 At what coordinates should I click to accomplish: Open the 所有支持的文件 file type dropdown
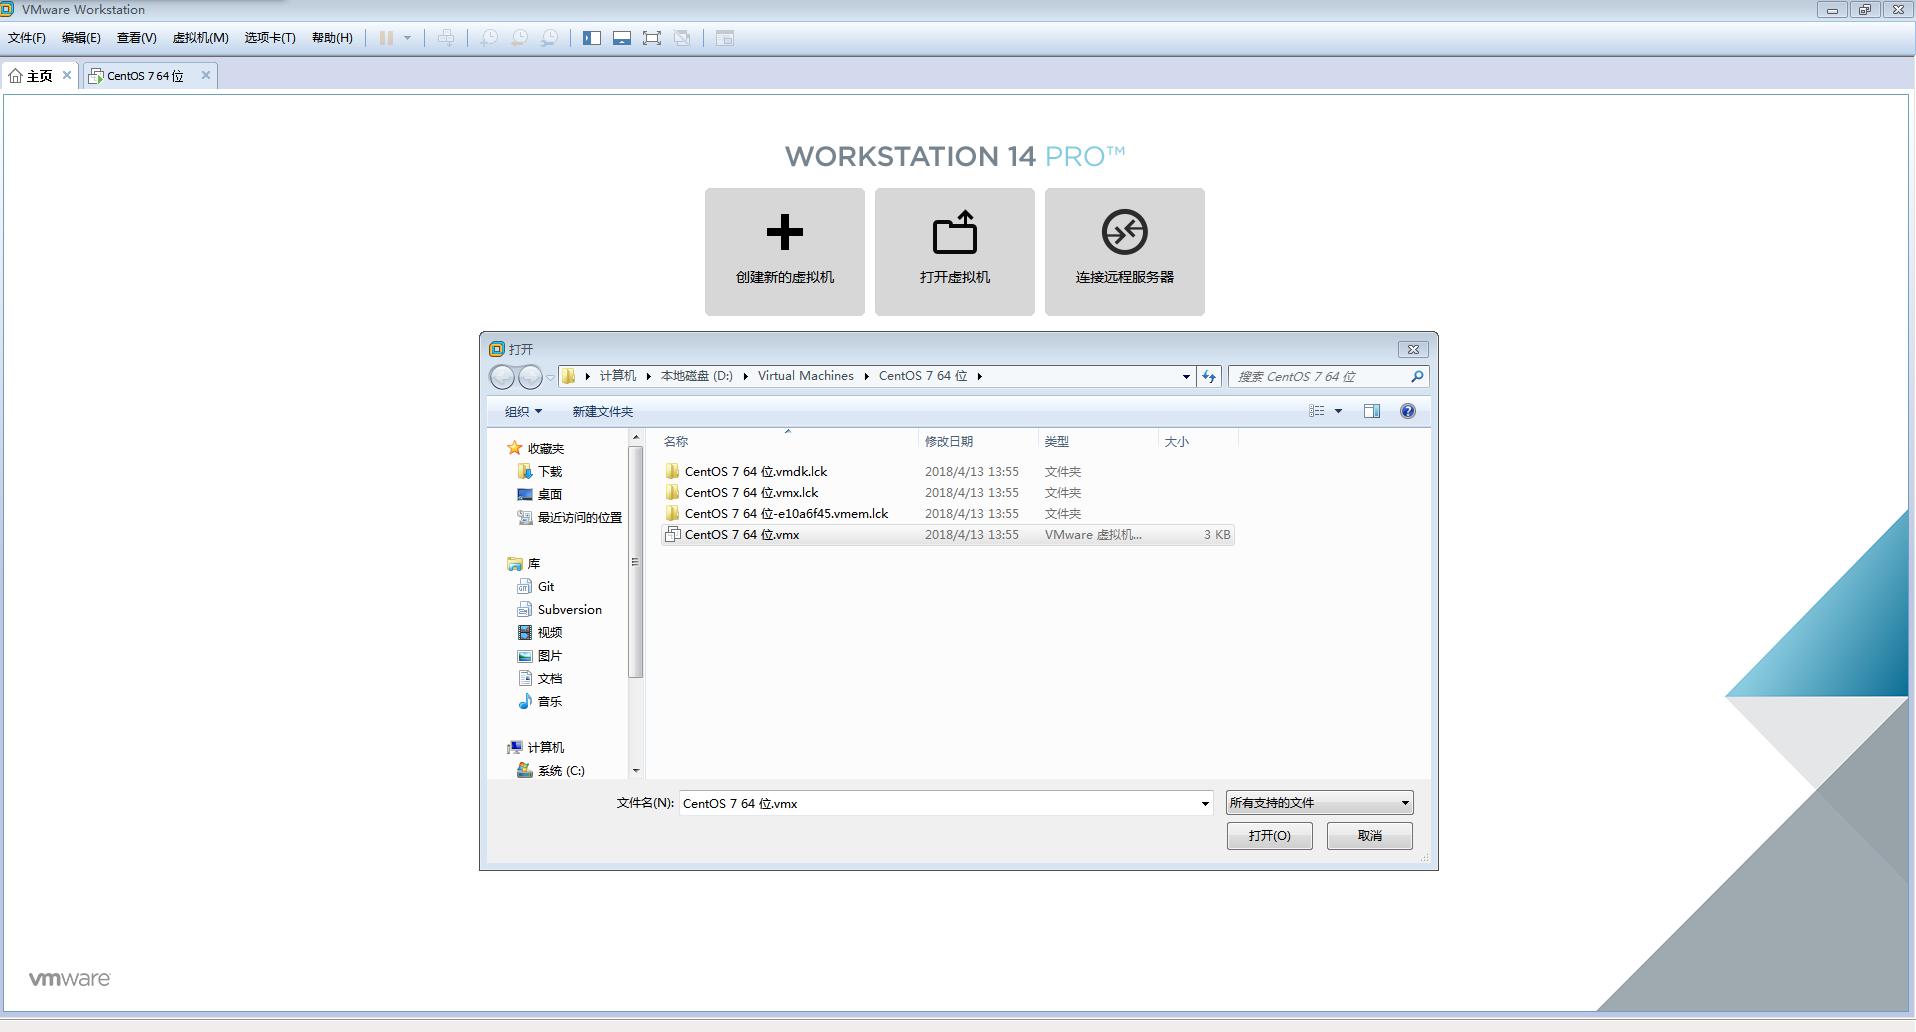click(1319, 802)
